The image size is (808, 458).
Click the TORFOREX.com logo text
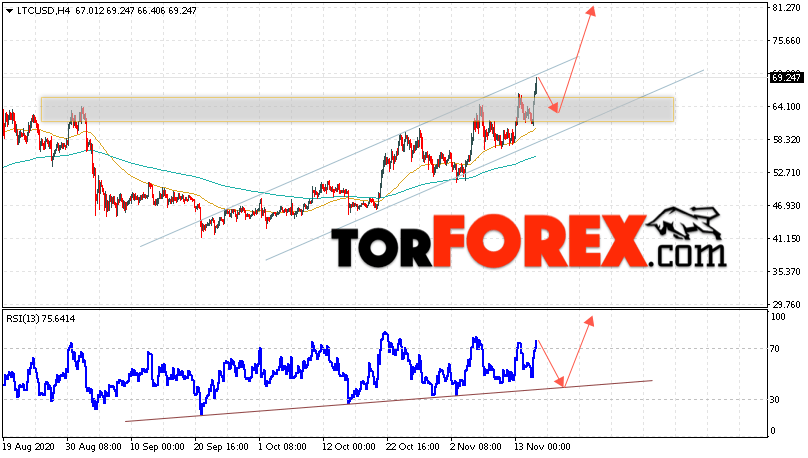click(528, 242)
